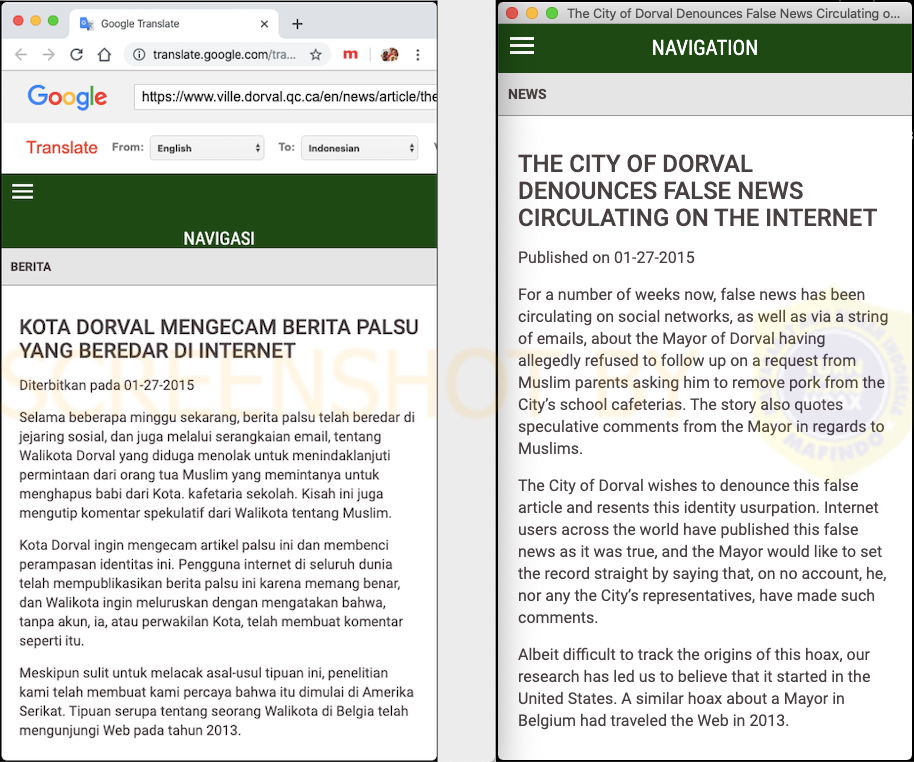This screenshot has width=914, height=762.
Task: Click paragraph starting 'Selama beberapa minggu sekarang'
Action: coord(217,465)
